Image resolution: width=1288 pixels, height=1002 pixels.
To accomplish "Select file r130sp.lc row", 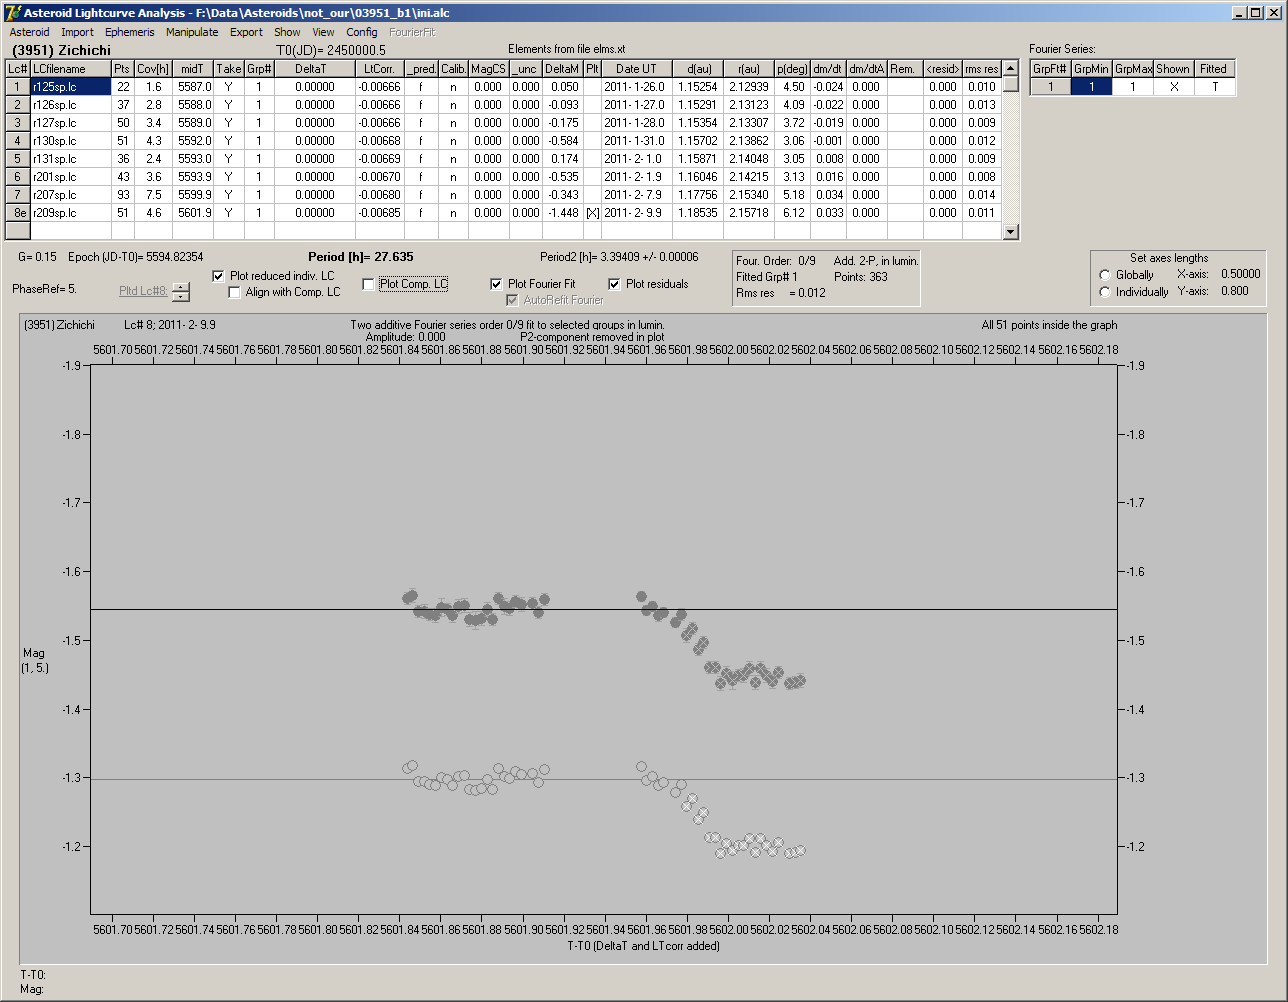I will [x=70, y=141].
